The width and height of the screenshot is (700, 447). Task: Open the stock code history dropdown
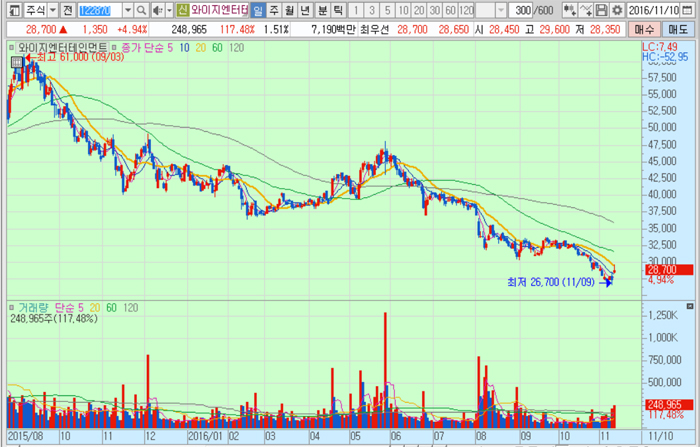click(x=128, y=10)
